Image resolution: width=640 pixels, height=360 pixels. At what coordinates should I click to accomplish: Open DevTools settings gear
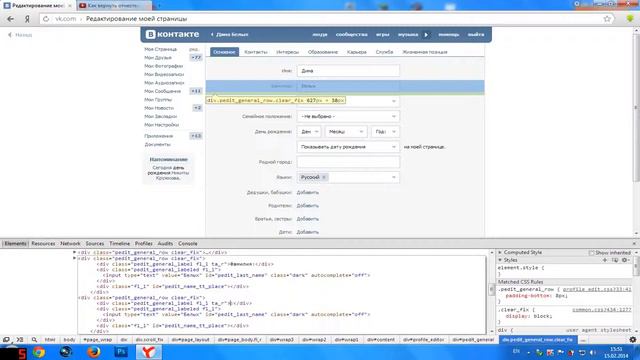(633, 340)
